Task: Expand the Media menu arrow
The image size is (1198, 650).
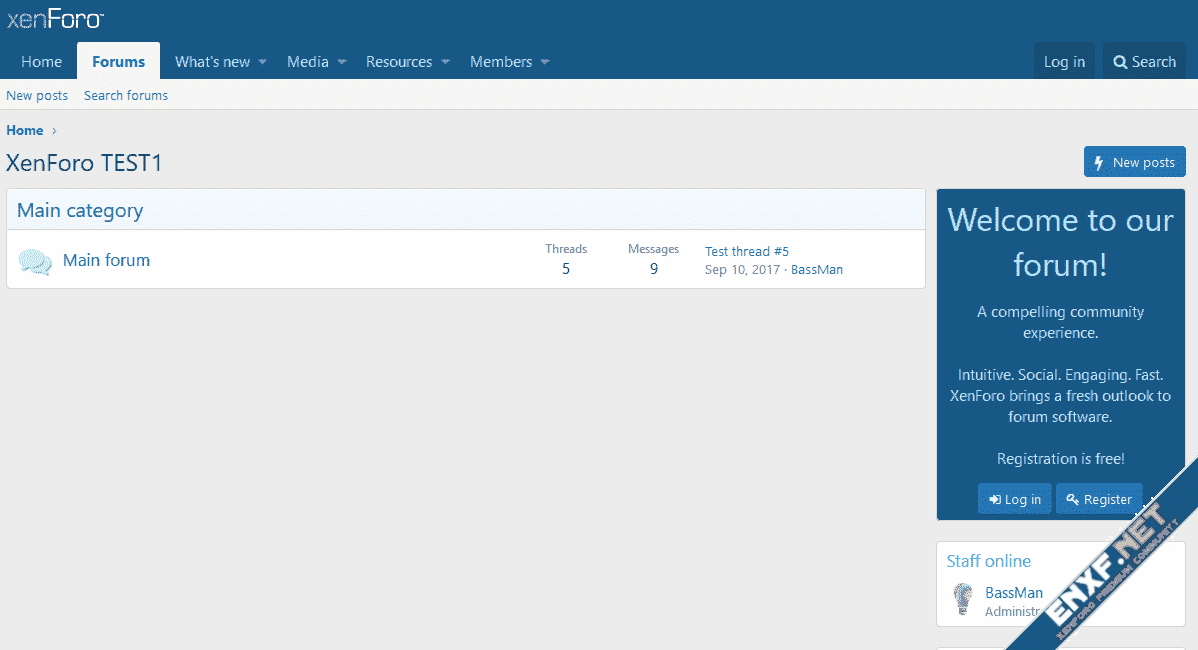Action: click(x=341, y=62)
